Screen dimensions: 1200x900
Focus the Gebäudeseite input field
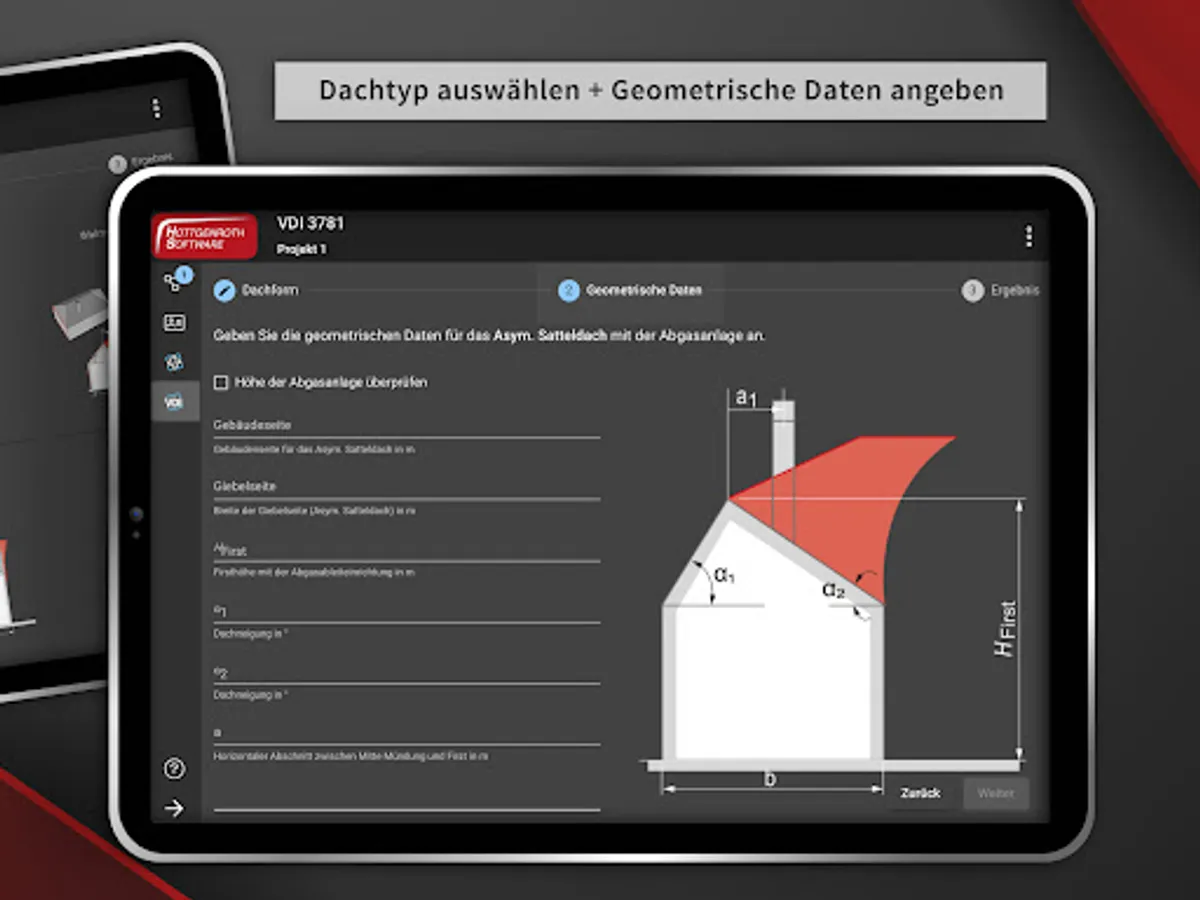coord(407,426)
